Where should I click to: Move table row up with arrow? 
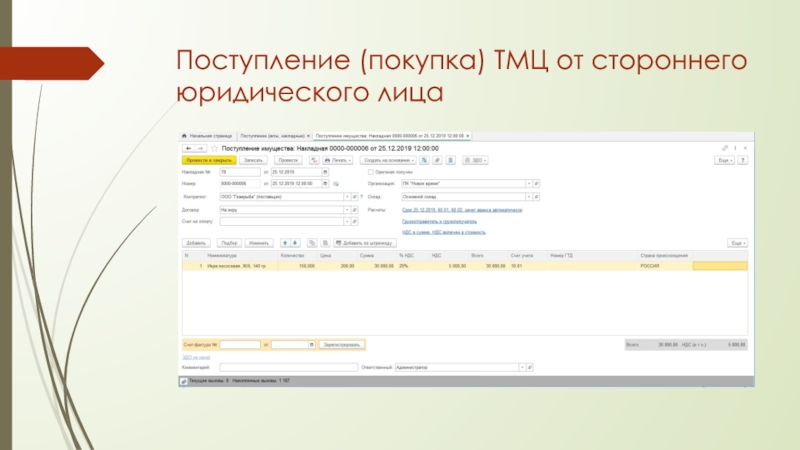(x=284, y=243)
